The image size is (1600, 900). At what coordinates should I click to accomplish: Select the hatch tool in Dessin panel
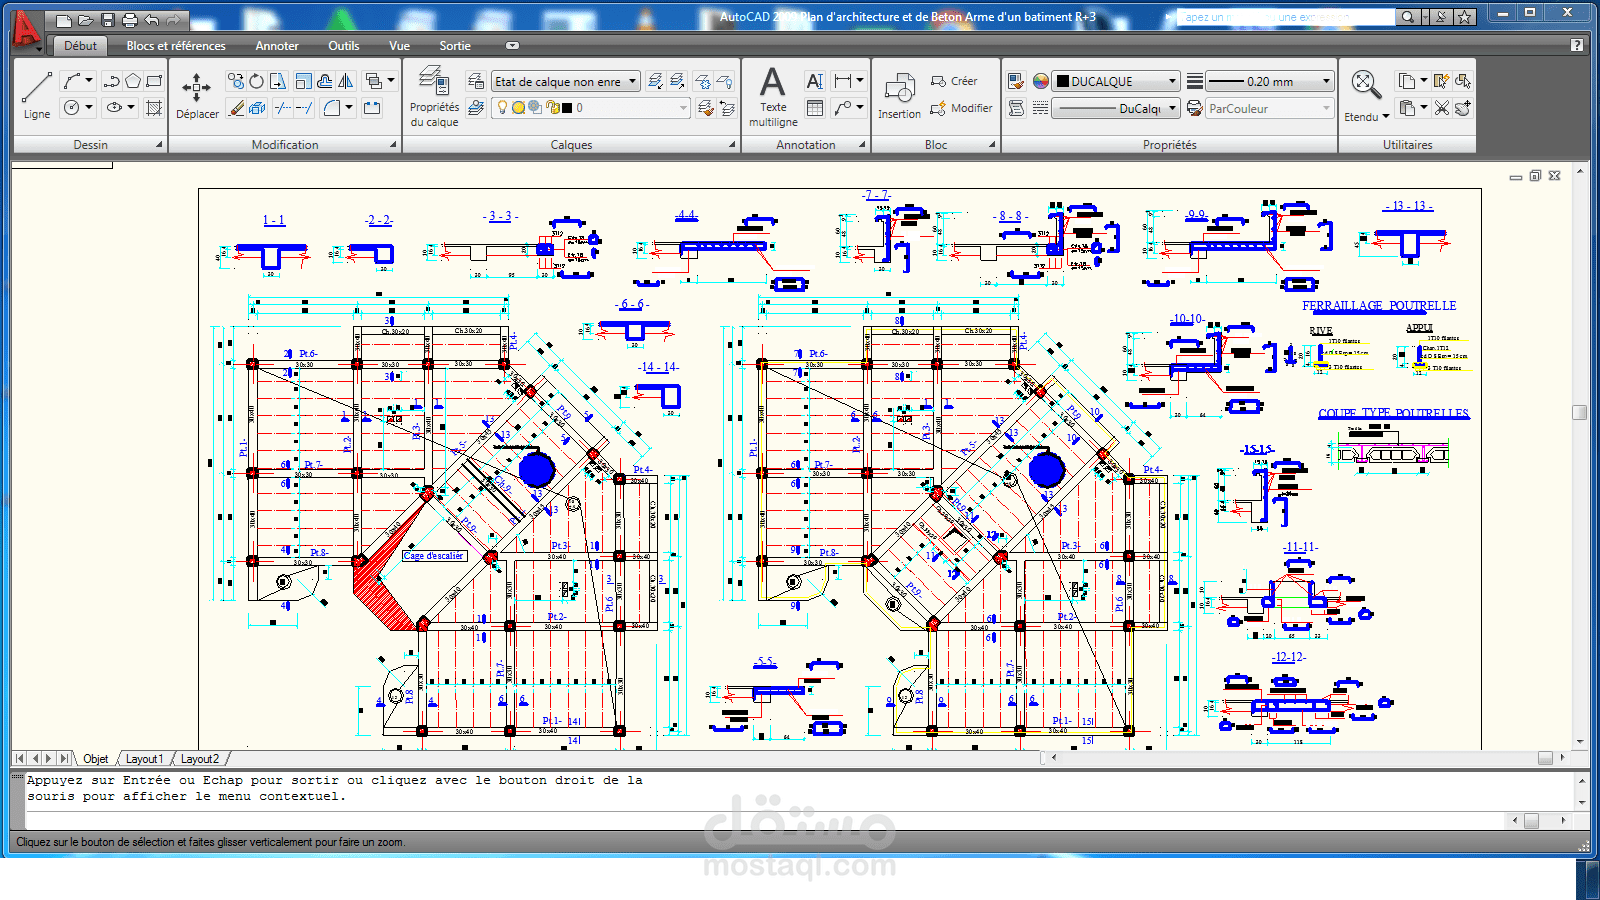(x=154, y=108)
